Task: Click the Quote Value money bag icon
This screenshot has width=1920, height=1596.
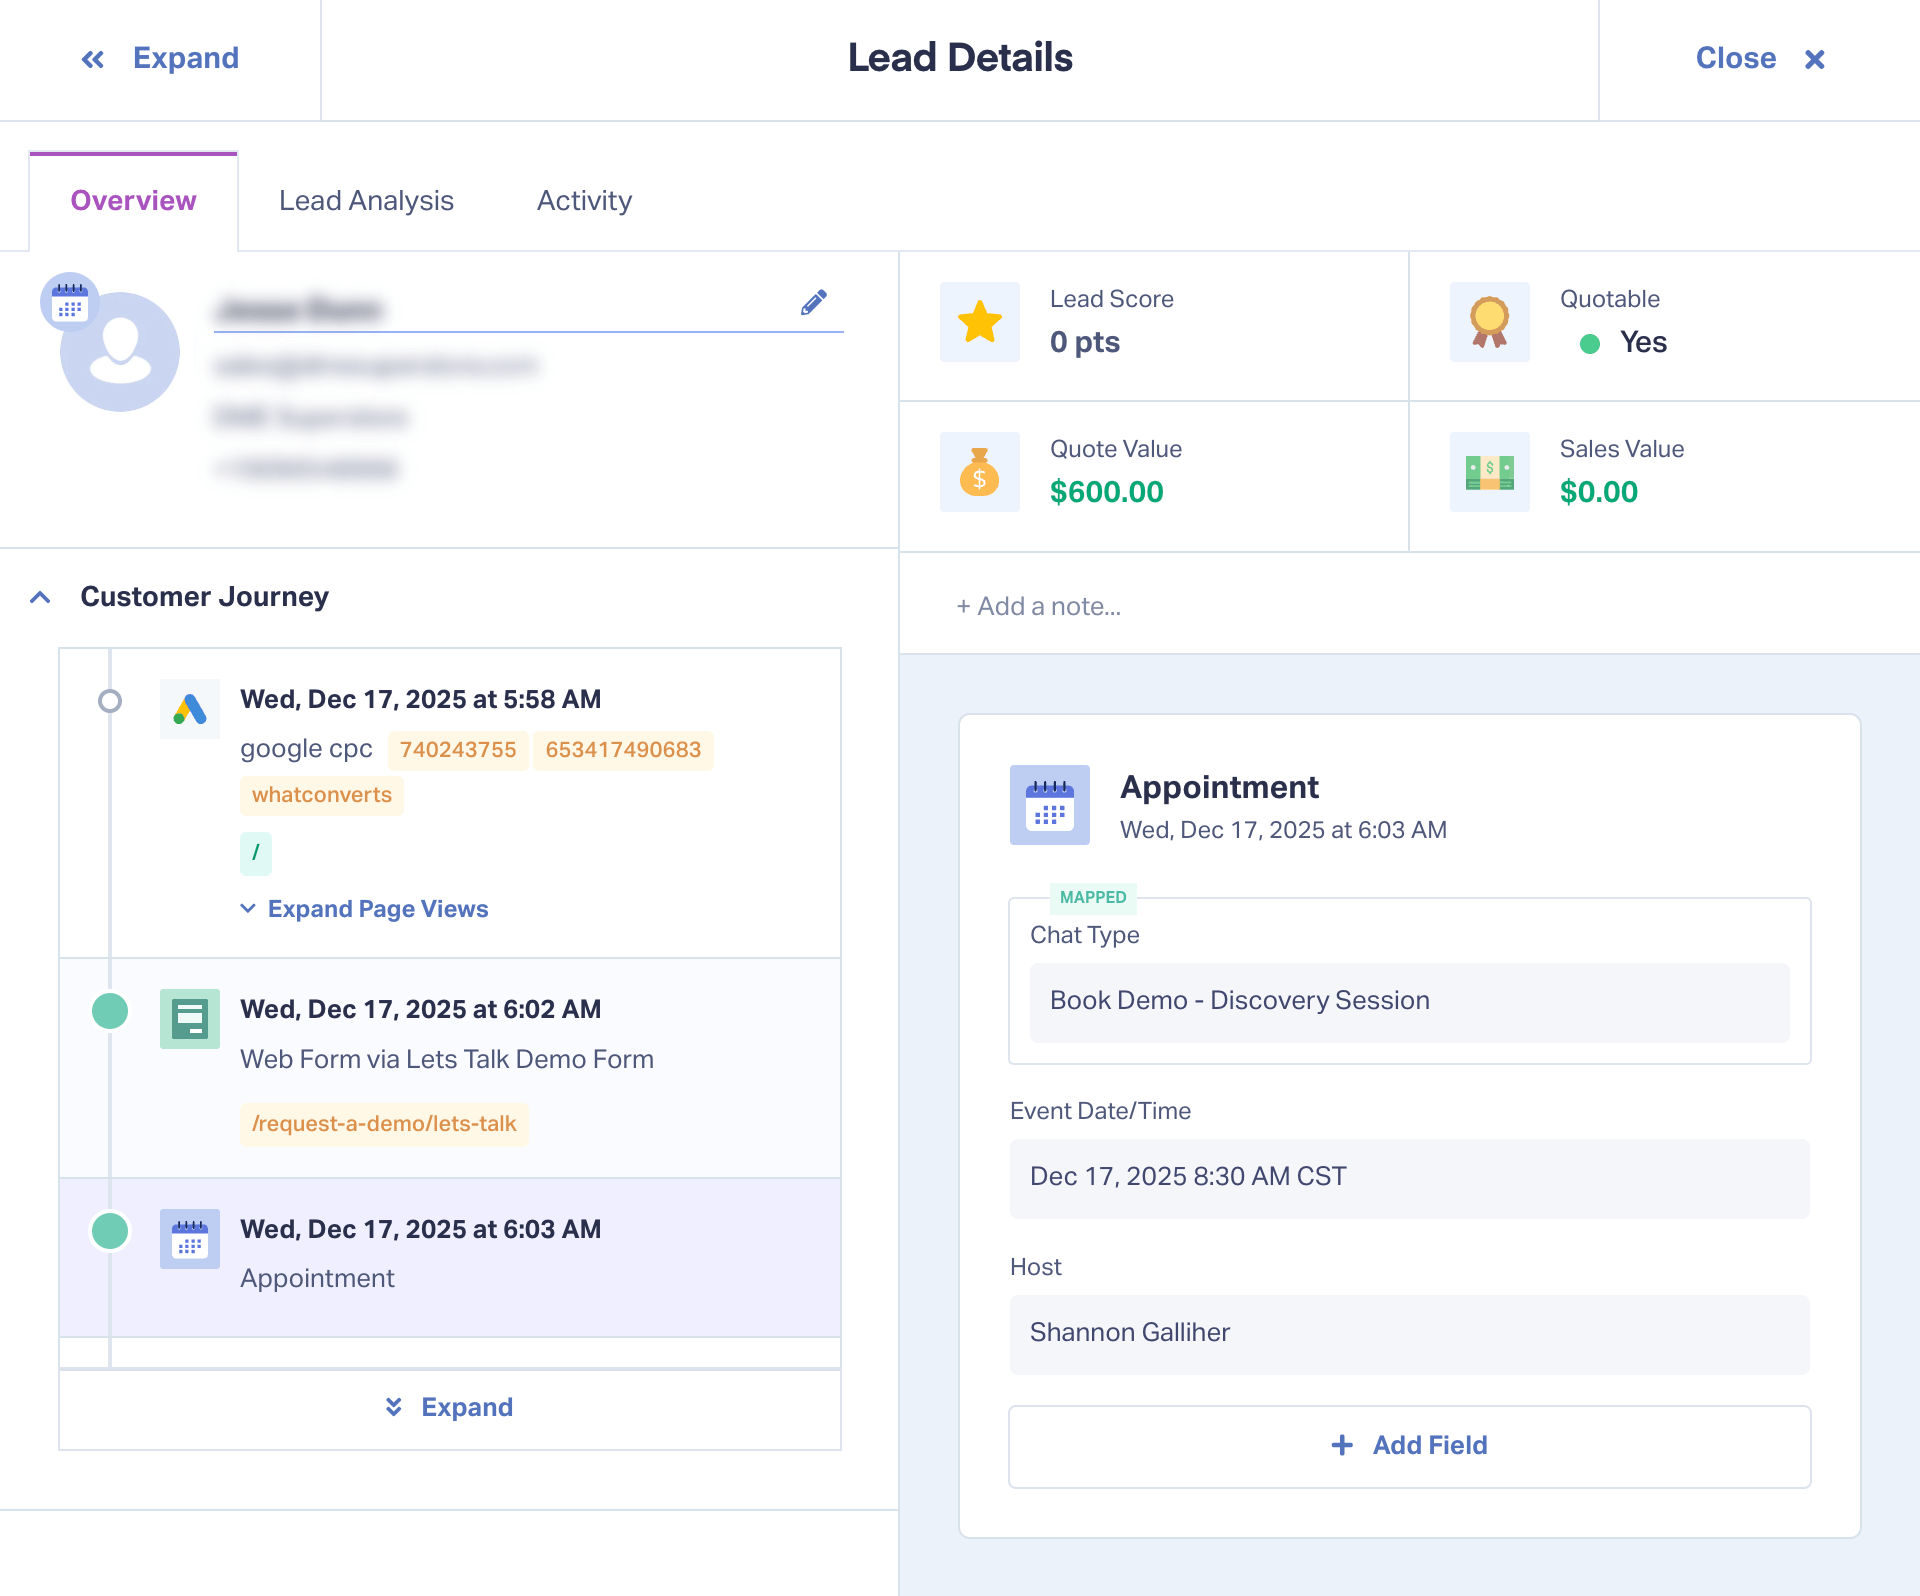Action: point(979,472)
